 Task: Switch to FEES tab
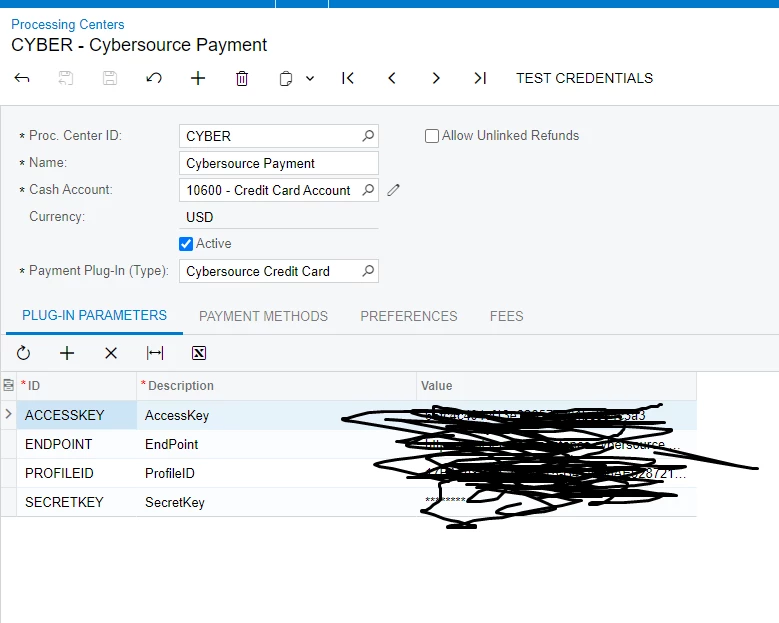(506, 316)
